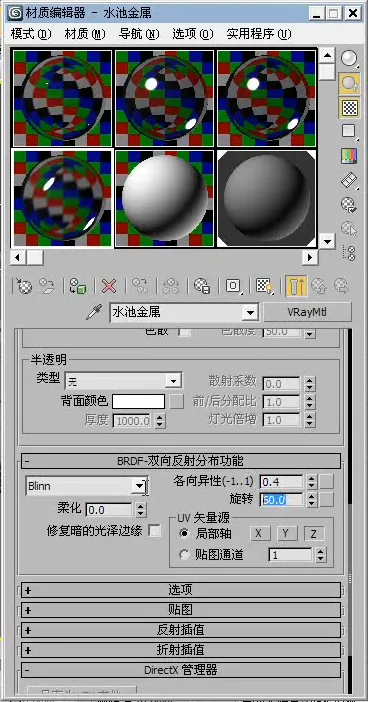Toggle the Show End Result icon
Image resolution: width=368 pixels, height=702 pixels.
[296, 286]
